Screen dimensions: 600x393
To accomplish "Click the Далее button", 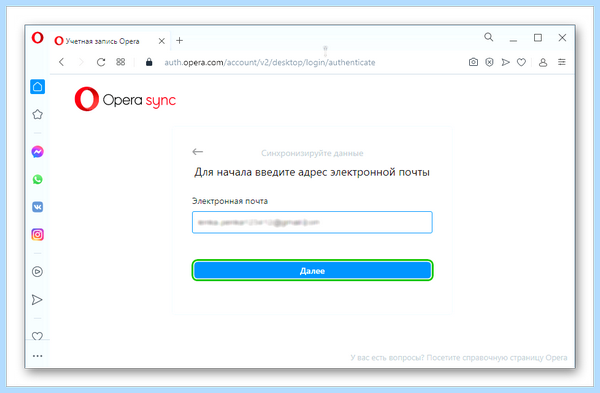I will tap(312, 271).
